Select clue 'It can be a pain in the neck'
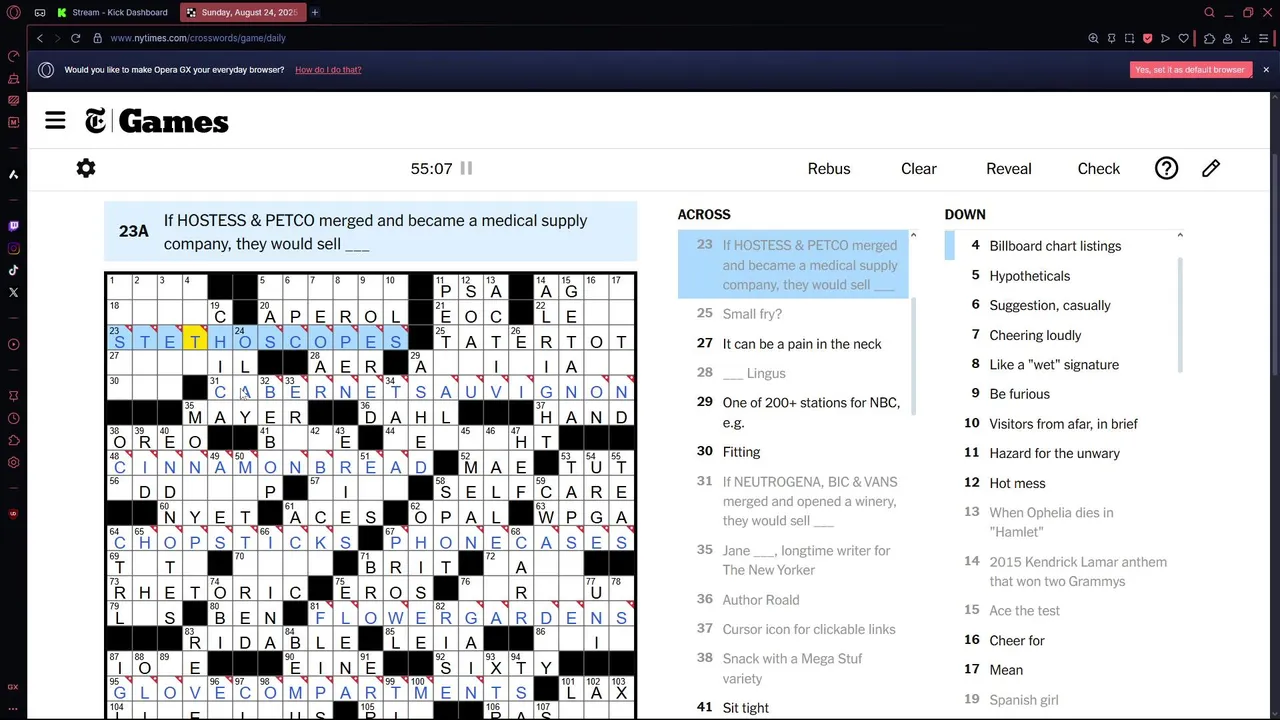1280x720 pixels. tap(793, 343)
